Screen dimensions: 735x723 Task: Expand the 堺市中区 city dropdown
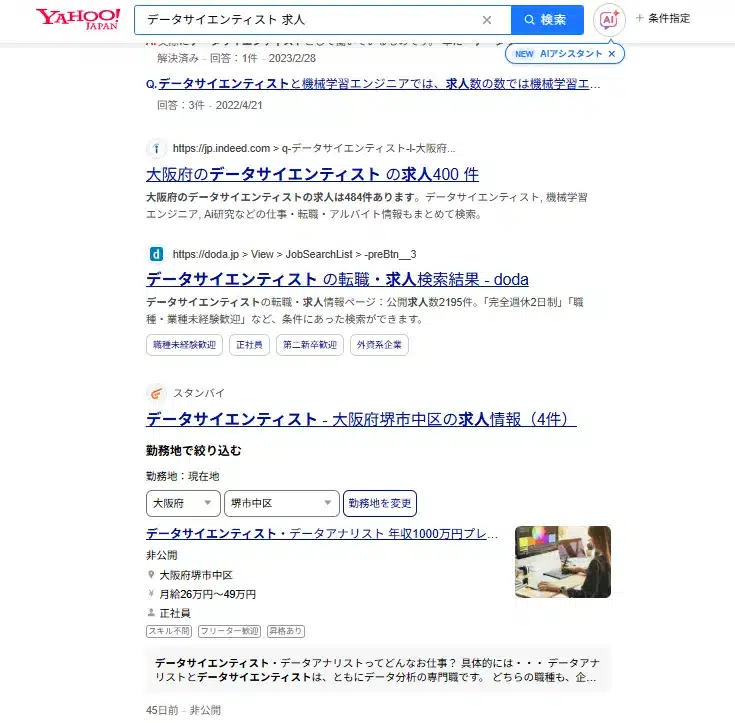pyautogui.click(x=282, y=504)
